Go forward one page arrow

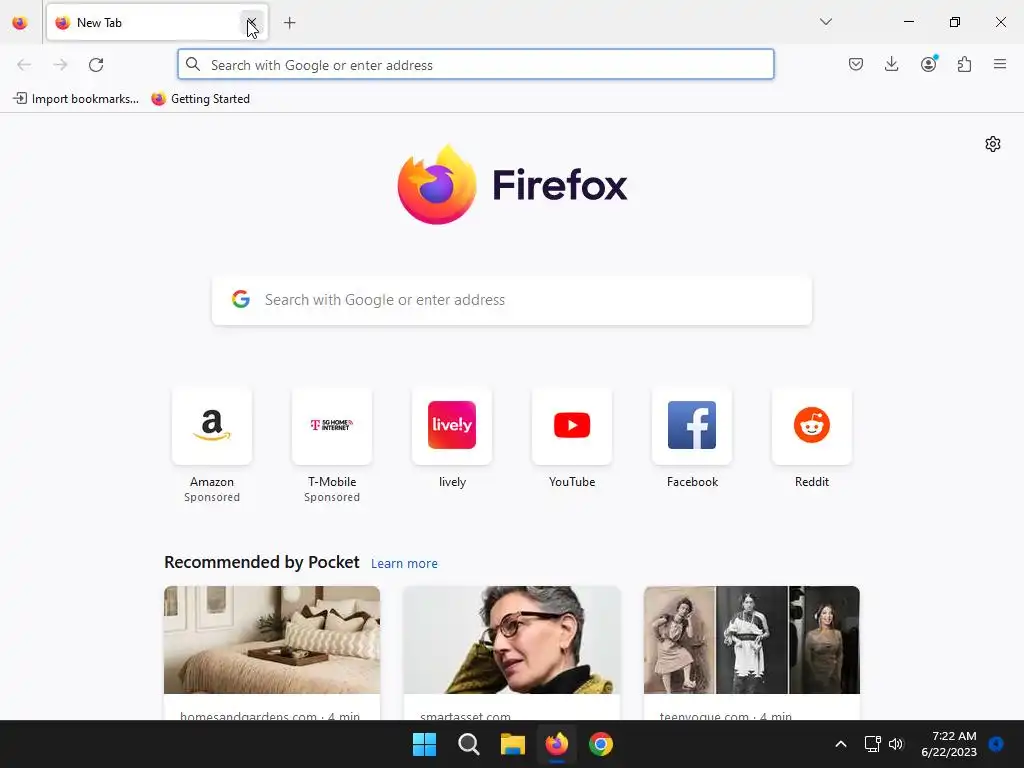(x=60, y=65)
